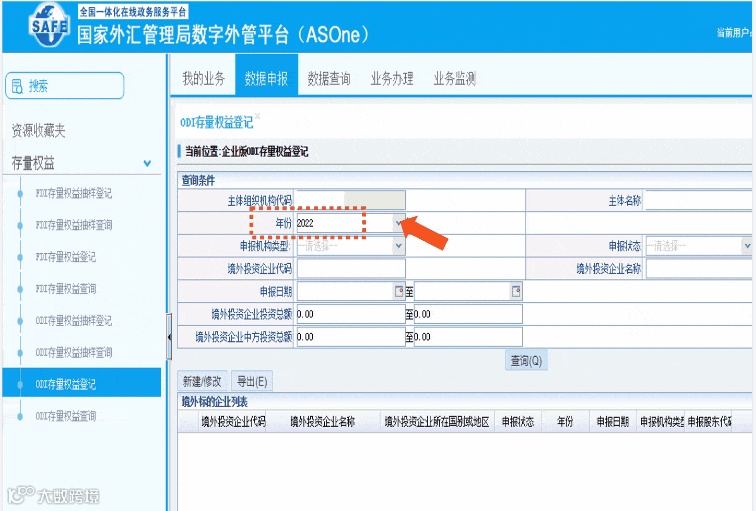Open 资源收藏夹 in the sidebar
Screen dimensions: 756x511
tap(39, 130)
